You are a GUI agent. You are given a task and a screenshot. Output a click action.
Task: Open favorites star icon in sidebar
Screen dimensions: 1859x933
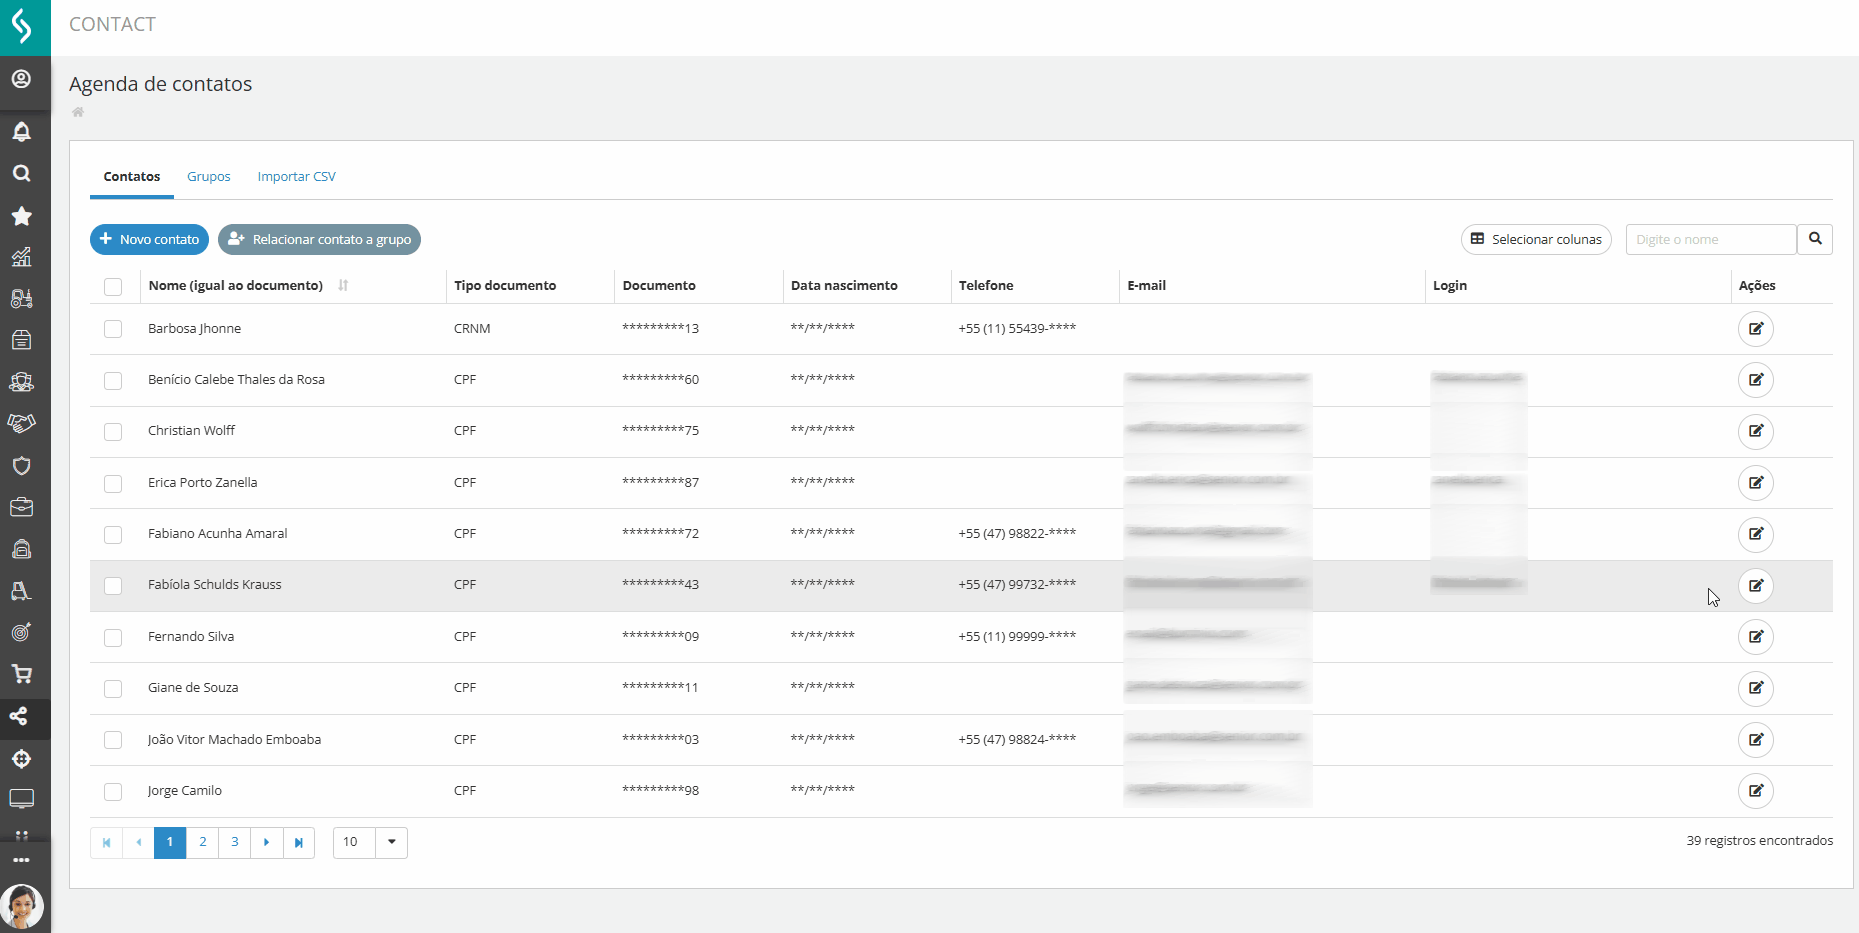pyautogui.click(x=21, y=216)
